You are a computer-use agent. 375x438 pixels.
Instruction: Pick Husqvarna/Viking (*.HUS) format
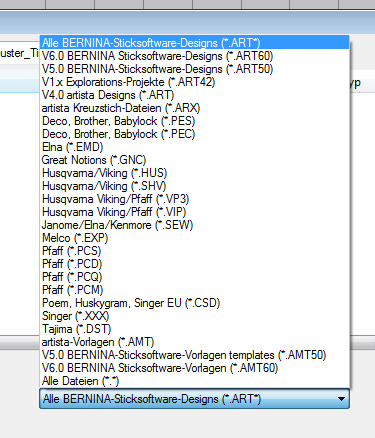tap(195, 173)
